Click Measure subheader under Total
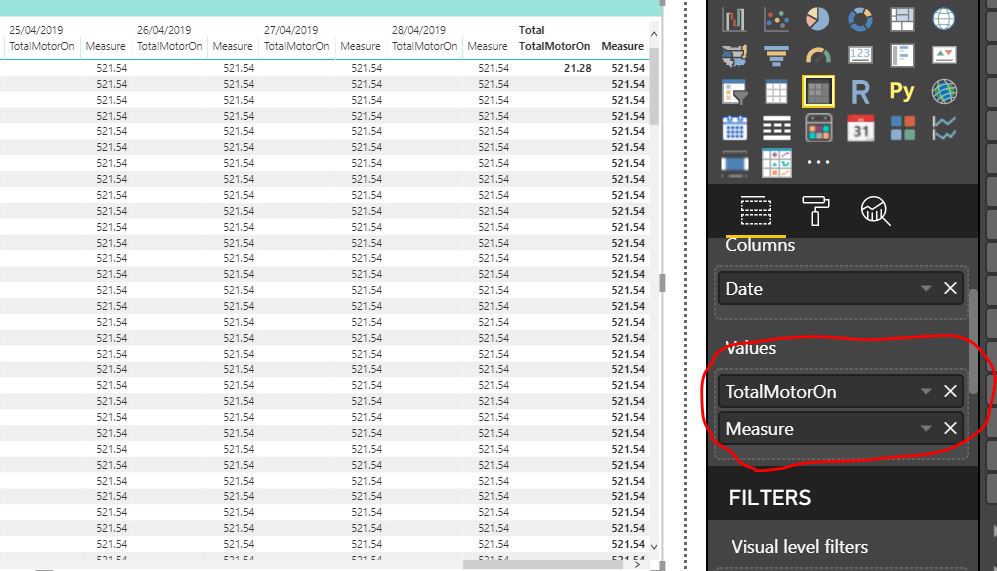The image size is (997, 571). pos(622,46)
